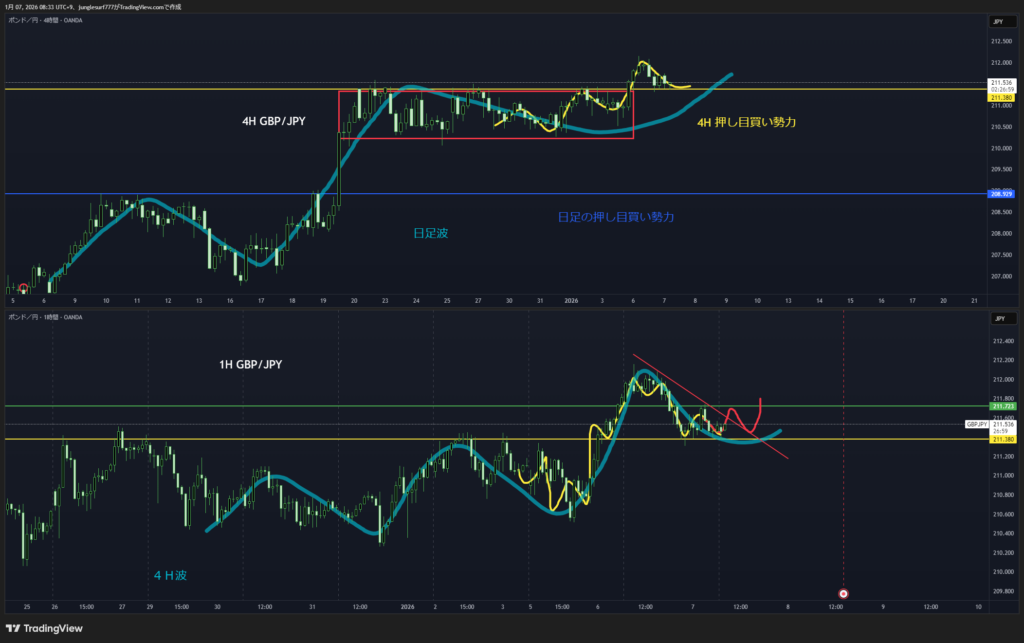Image resolution: width=1024 pixels, height=643 pixels.
Task: Click the current price 211.536 label on 4H chart
Action: tap(1001, 82)
